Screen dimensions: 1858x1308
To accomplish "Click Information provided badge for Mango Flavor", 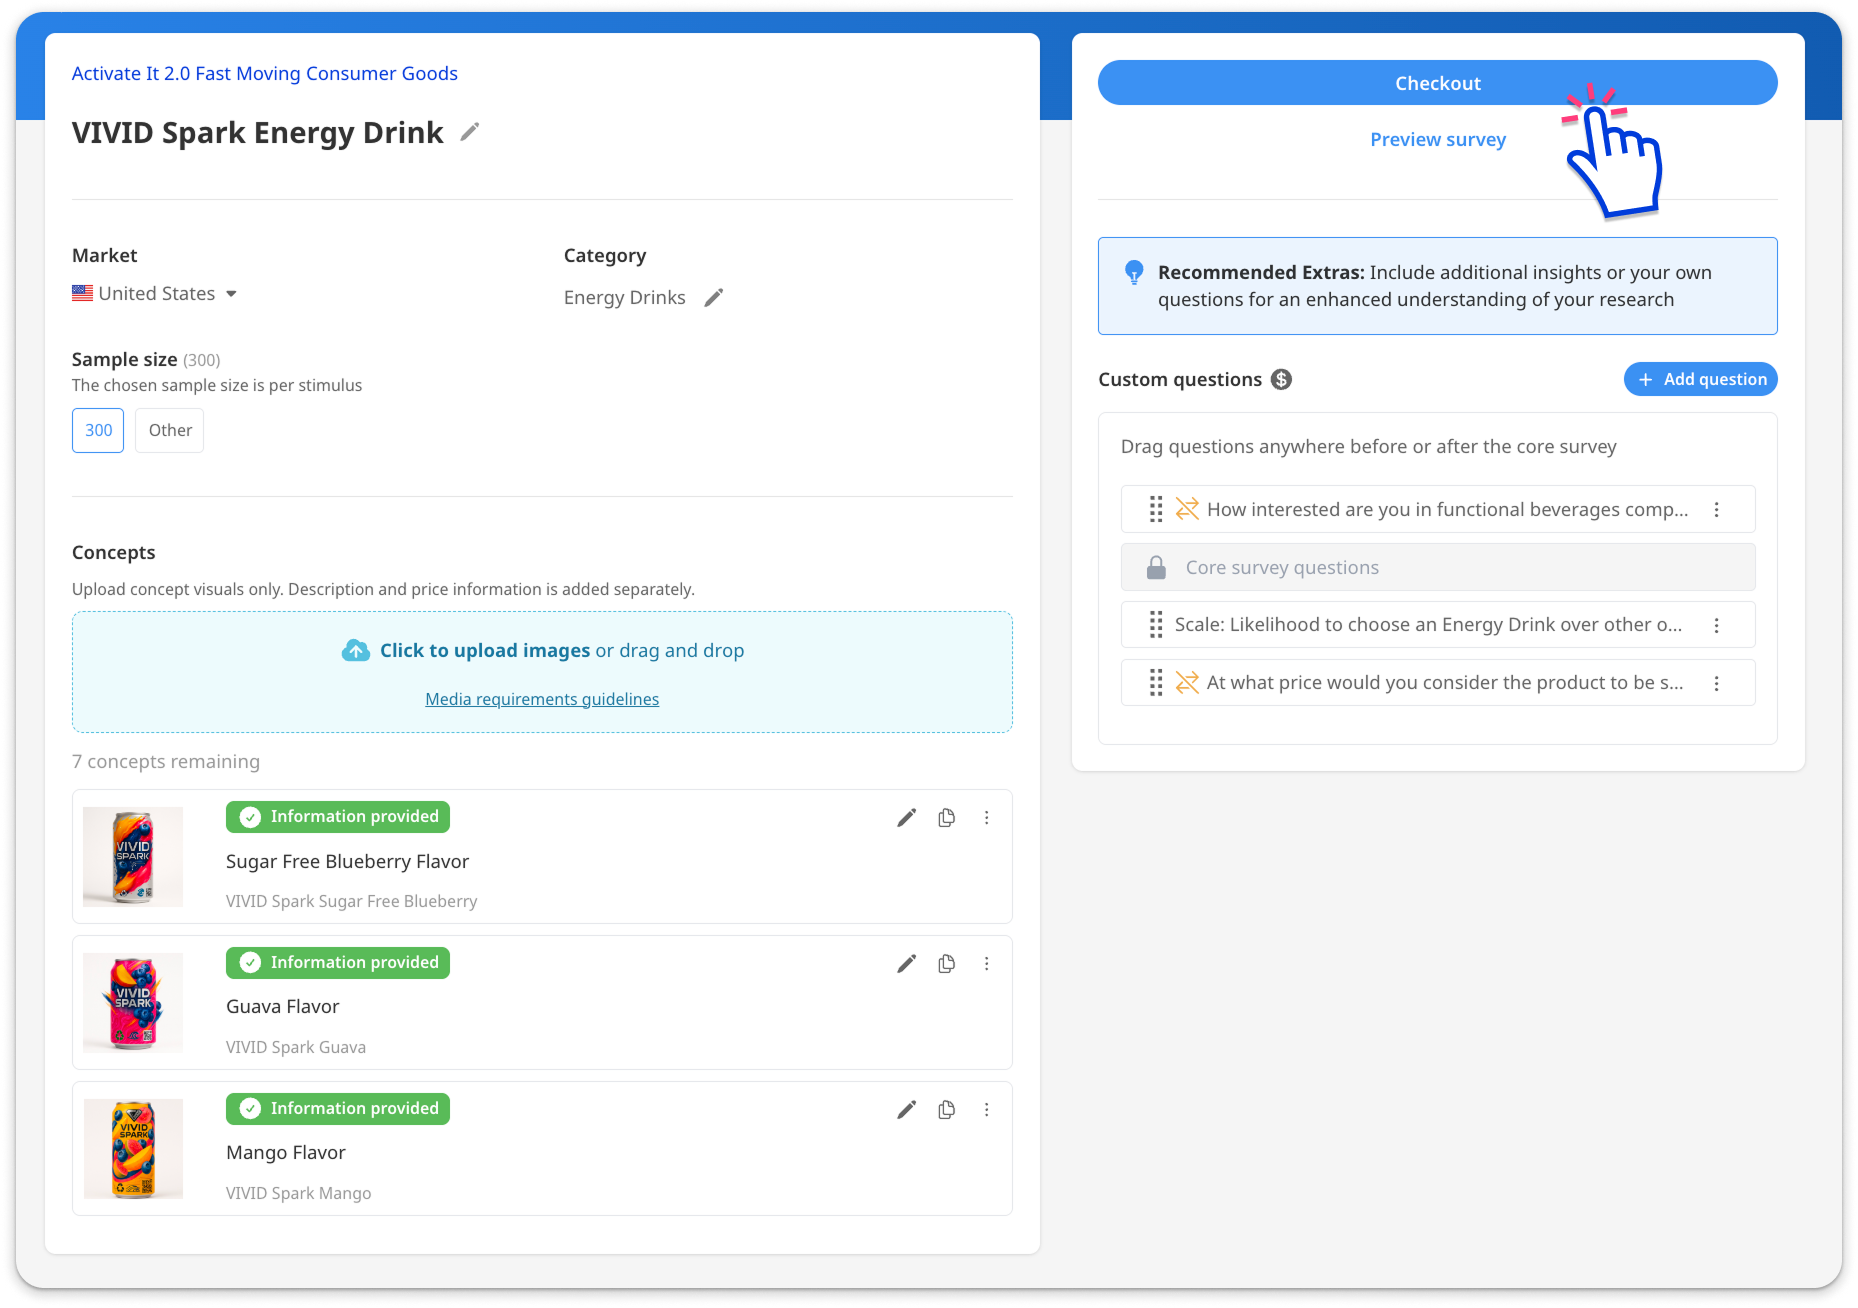I will point(338,1109).
